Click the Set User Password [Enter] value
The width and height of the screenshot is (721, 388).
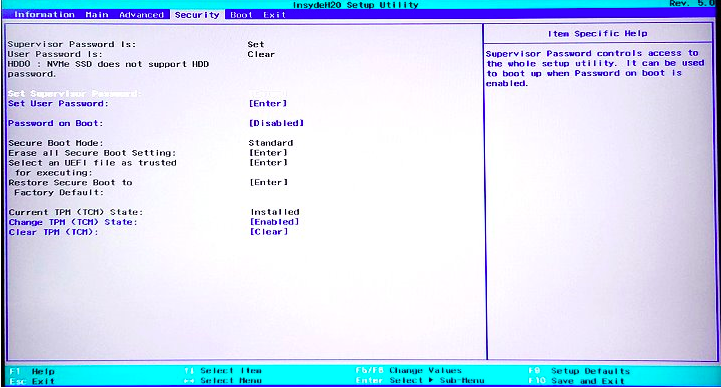(268, 104)
